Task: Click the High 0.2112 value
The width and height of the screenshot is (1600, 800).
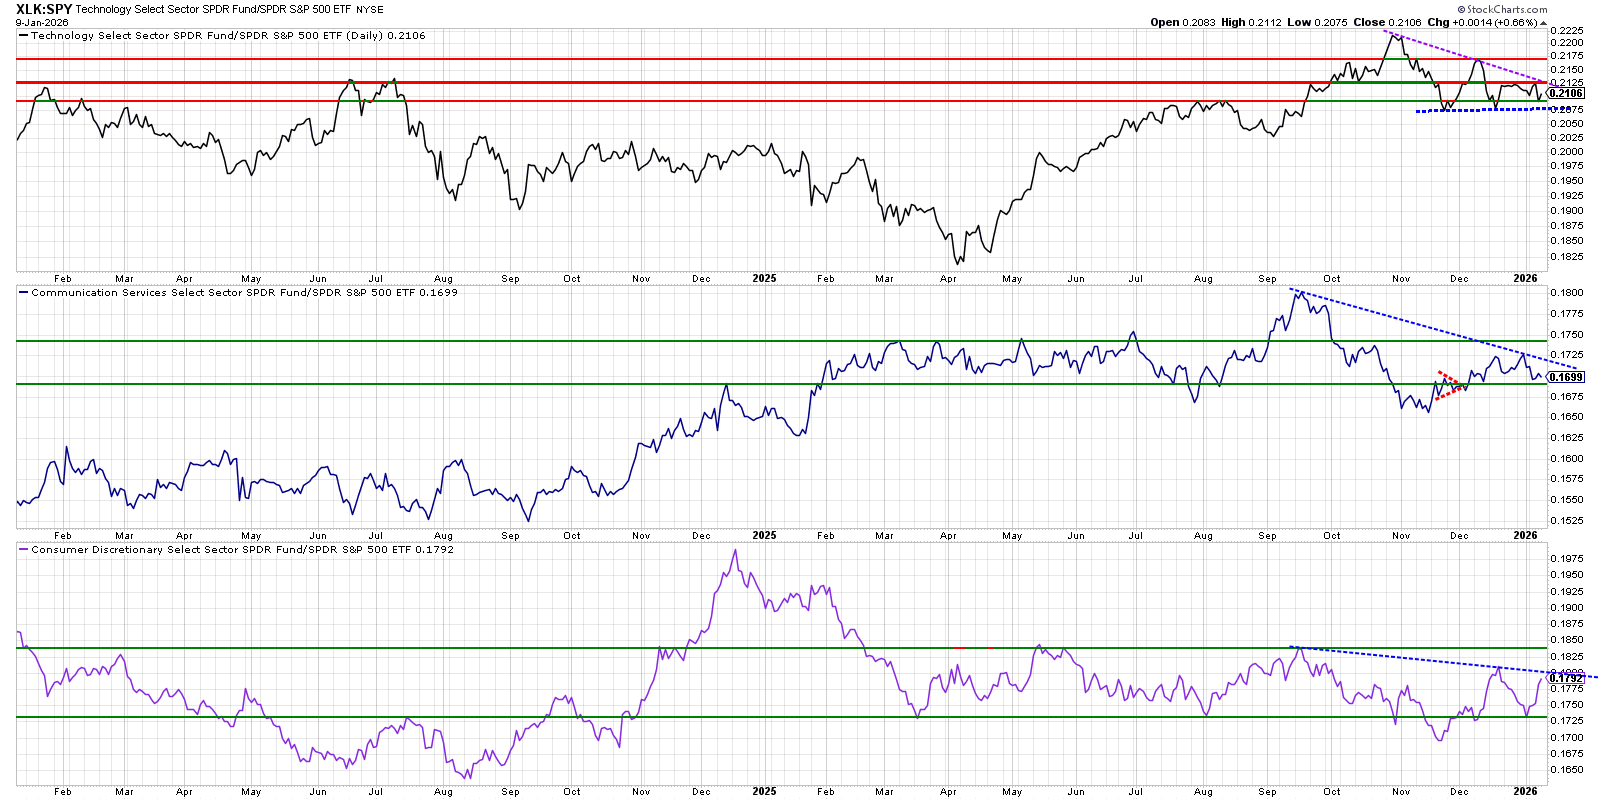Action: click(x=1251, y=22)
